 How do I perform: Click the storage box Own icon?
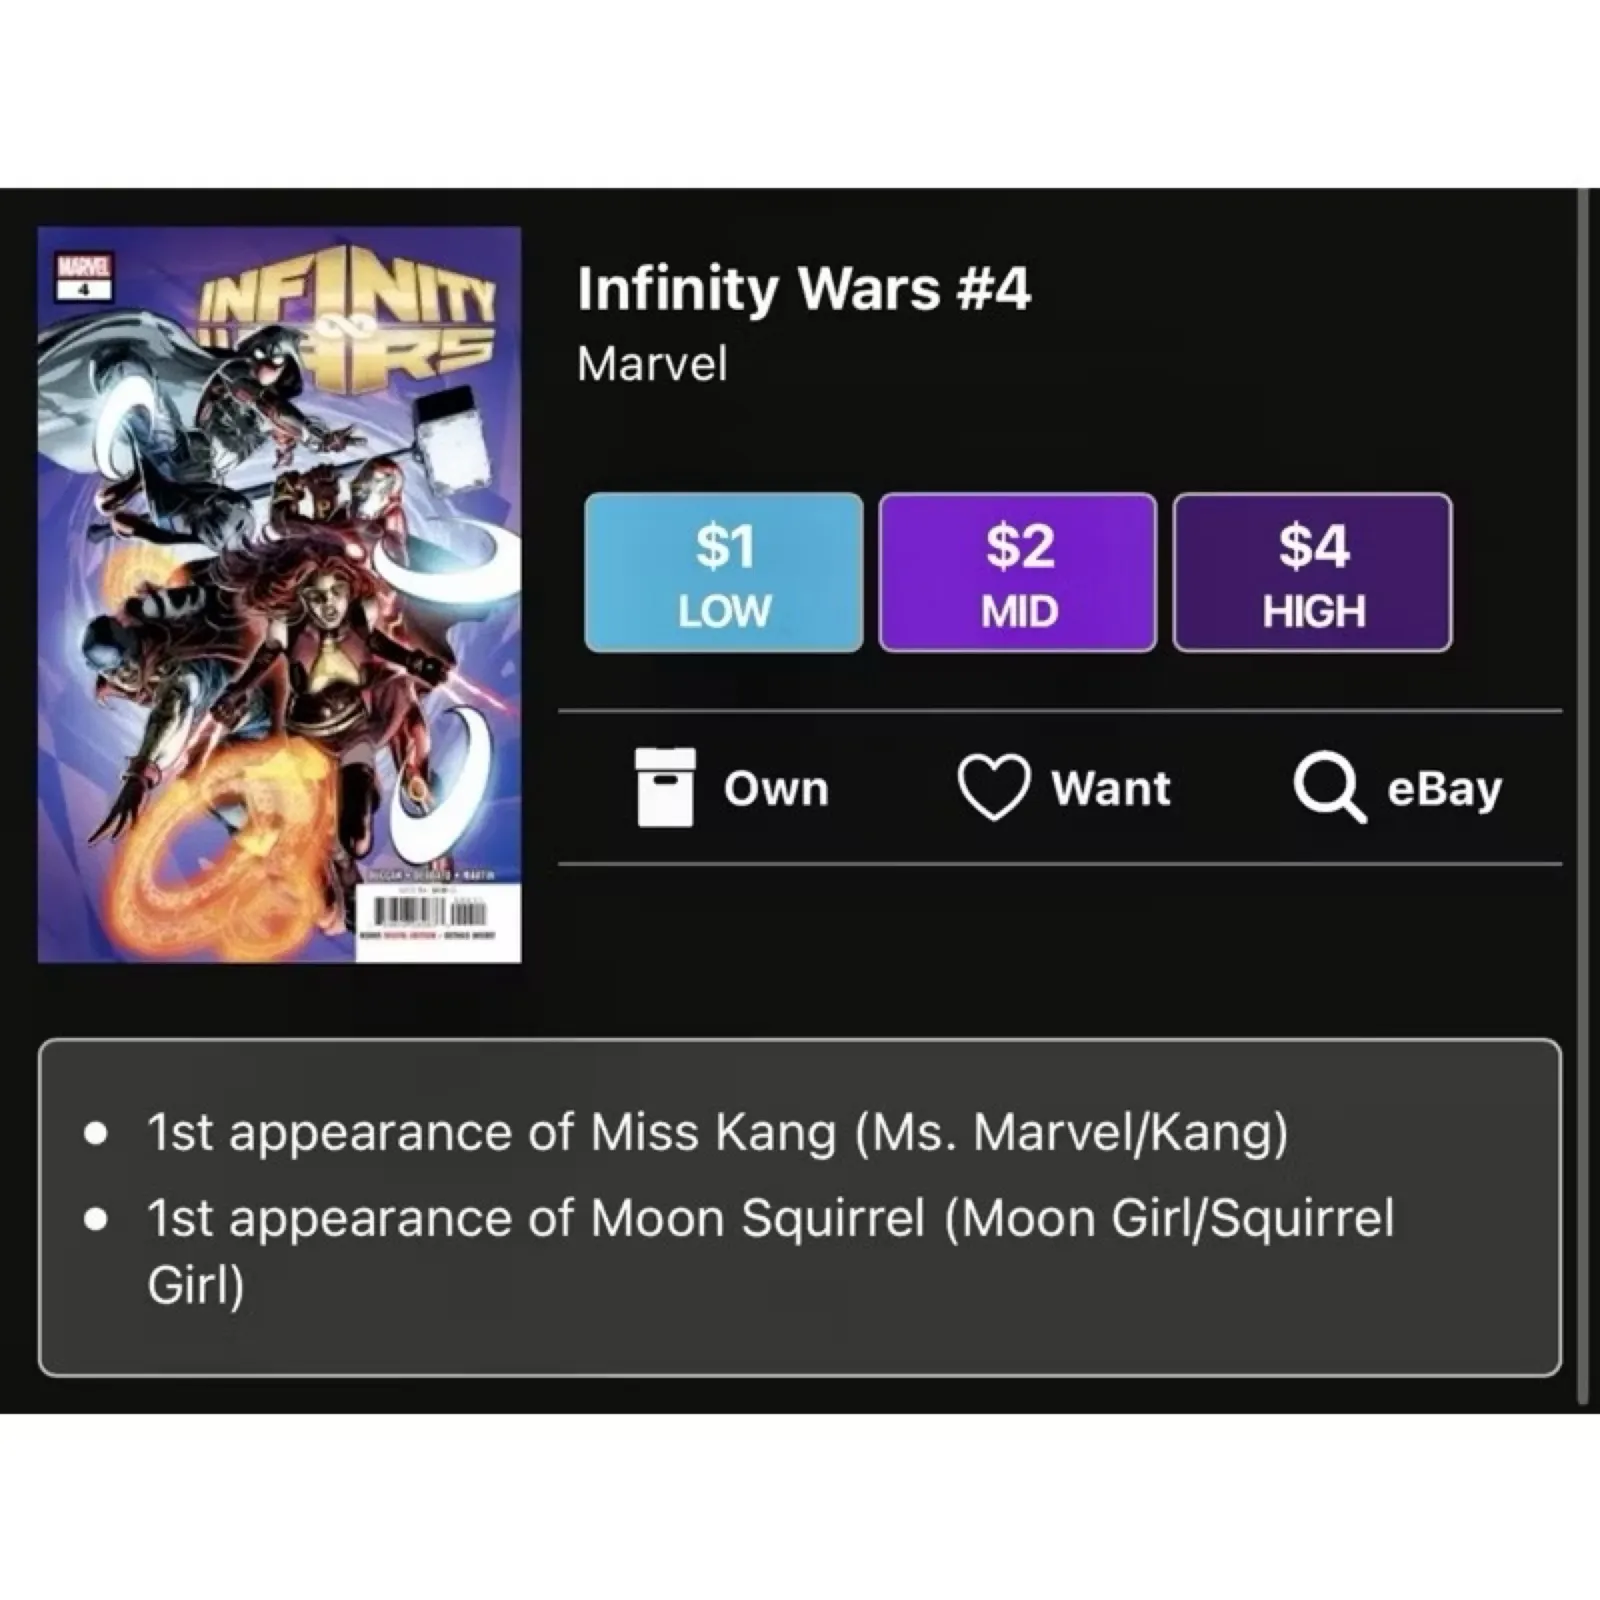(x=665, y=787)
